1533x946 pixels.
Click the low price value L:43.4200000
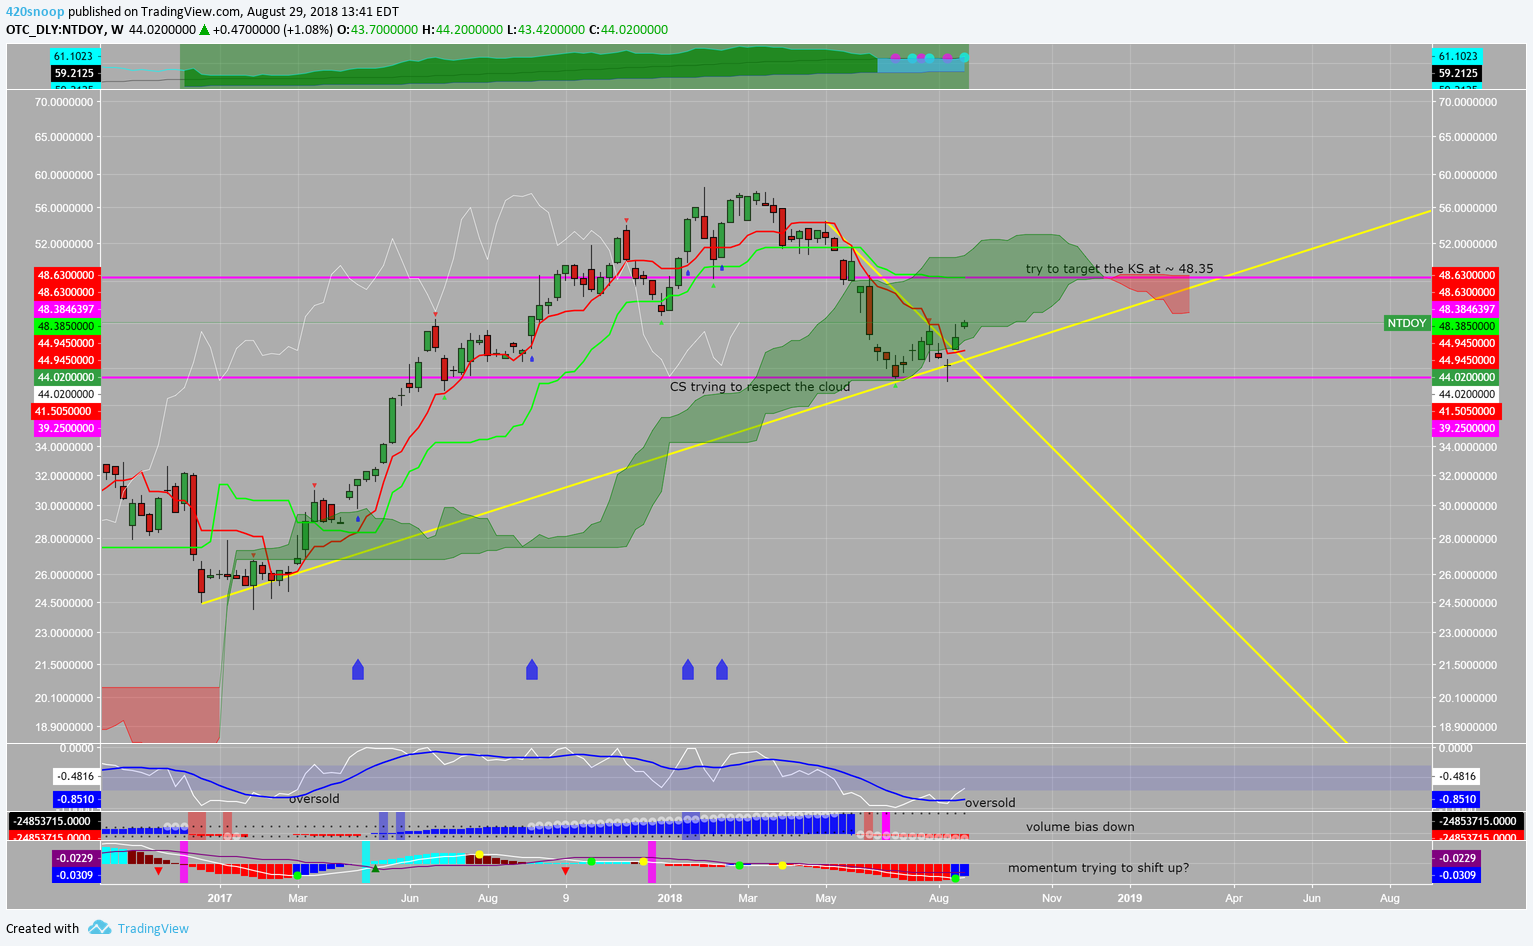pyautogui.click(x=545, y=30)
